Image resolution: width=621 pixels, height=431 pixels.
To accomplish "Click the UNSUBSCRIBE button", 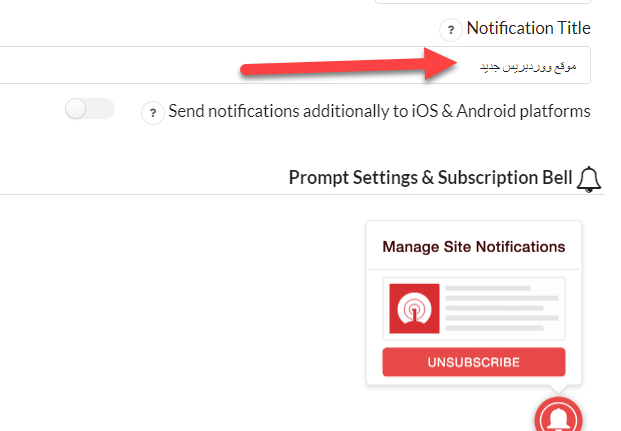I will click(473, 361).
